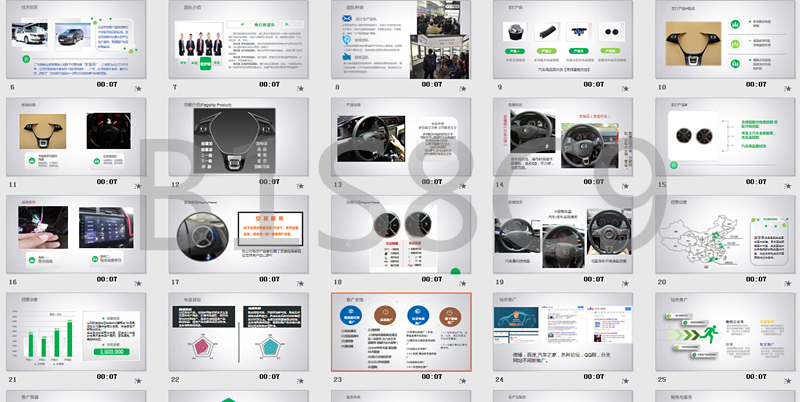
Task: Preview animation via slide 10's star icon
Action: [787, 89]
